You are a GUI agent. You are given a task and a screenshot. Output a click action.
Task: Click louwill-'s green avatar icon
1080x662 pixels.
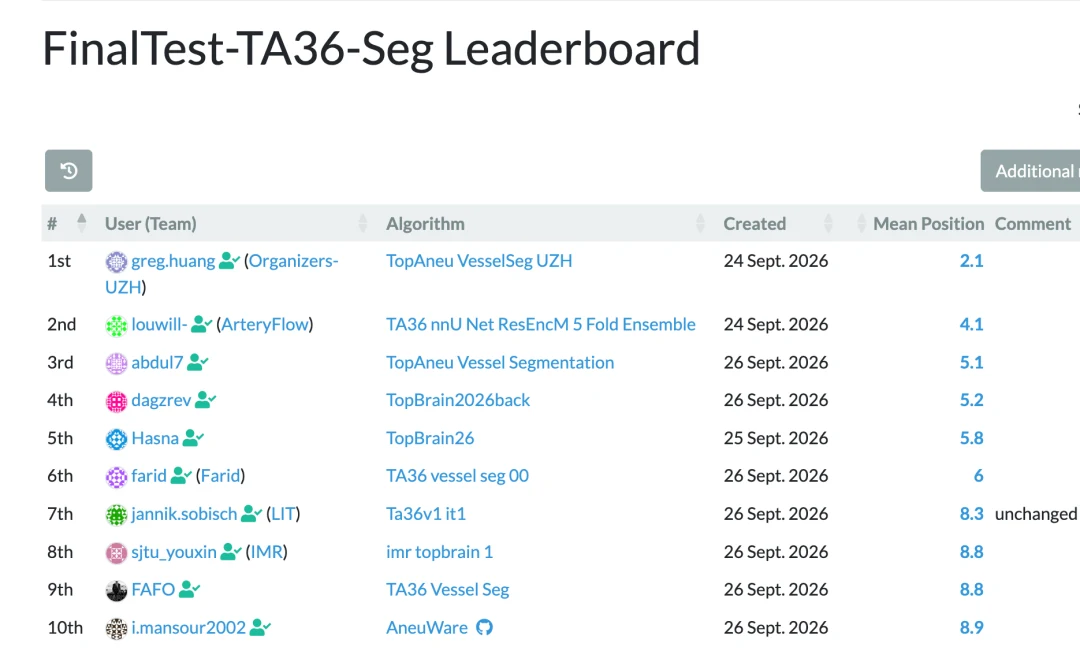click(116, 325)
